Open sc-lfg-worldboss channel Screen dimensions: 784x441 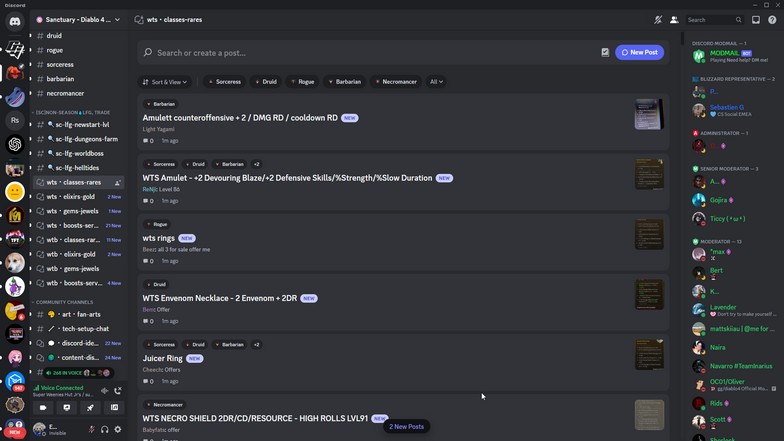pyautogui.click(x=78, y=154)
